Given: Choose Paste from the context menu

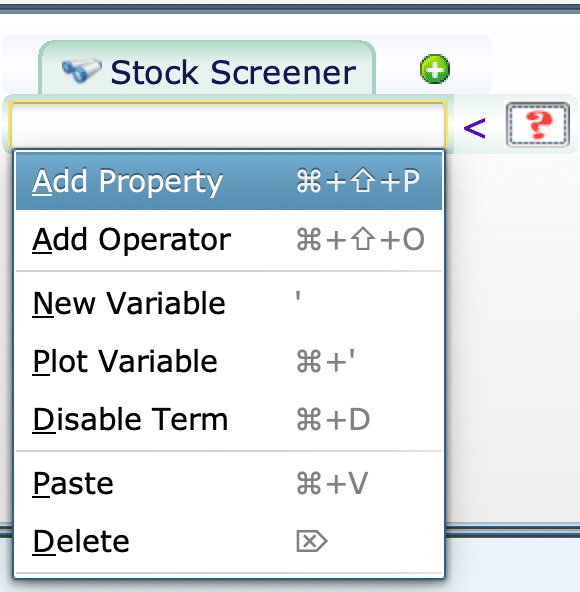Looking at the screenshot, I should coord(229,483).
